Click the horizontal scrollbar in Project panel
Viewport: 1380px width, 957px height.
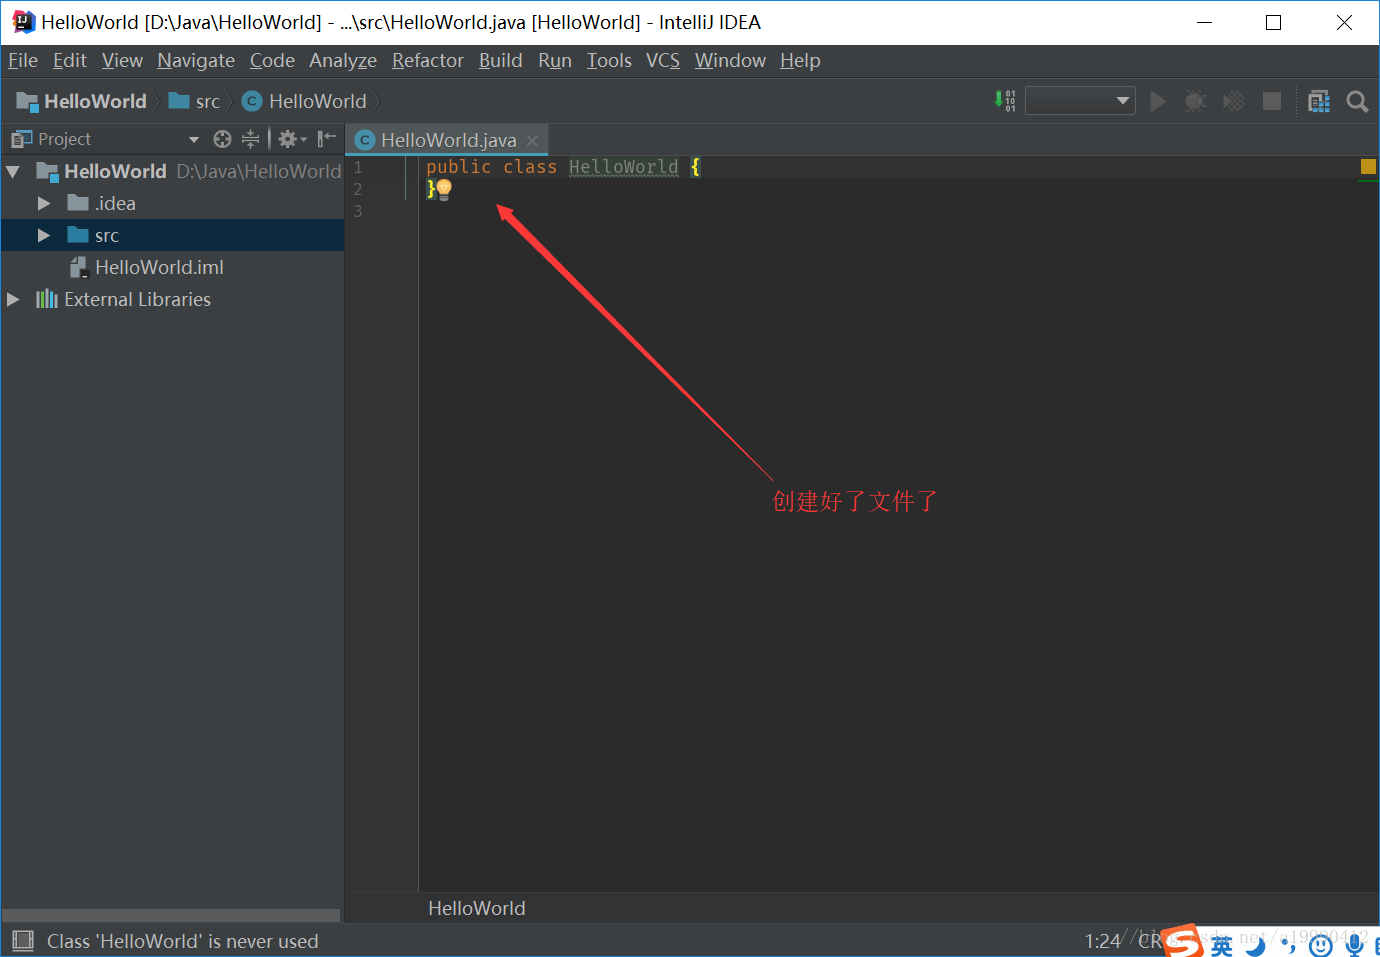[x=171, y=916]
